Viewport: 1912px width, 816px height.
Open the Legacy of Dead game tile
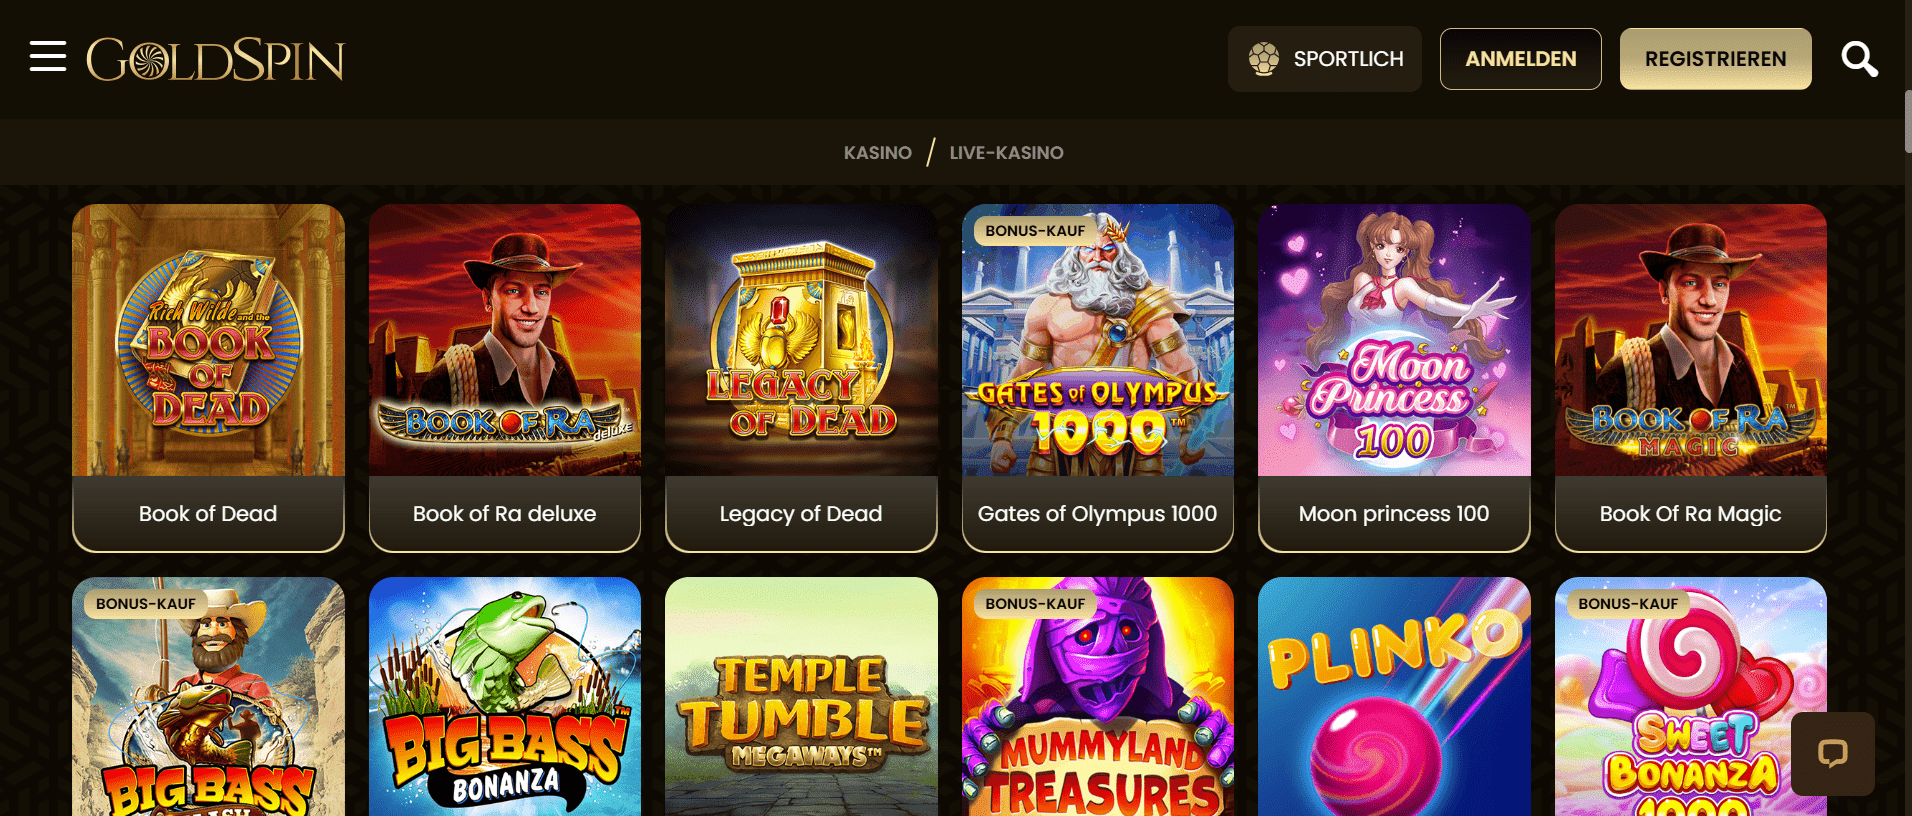click(801, 378)
